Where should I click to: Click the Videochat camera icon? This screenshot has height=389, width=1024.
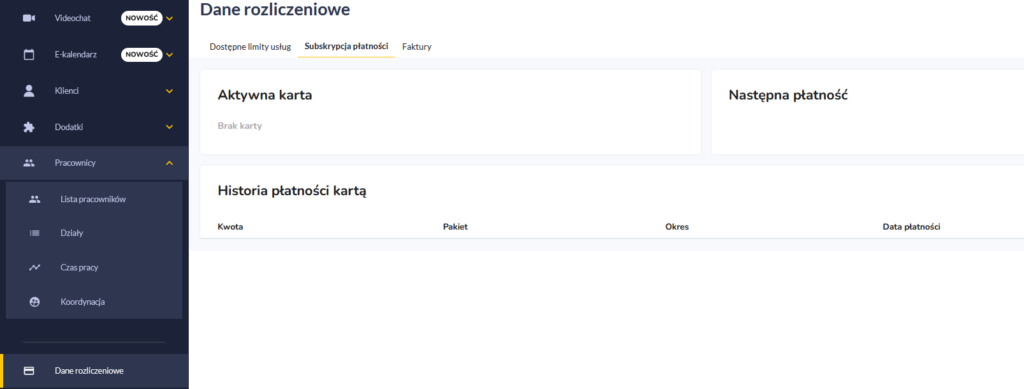tap(29, 18)
